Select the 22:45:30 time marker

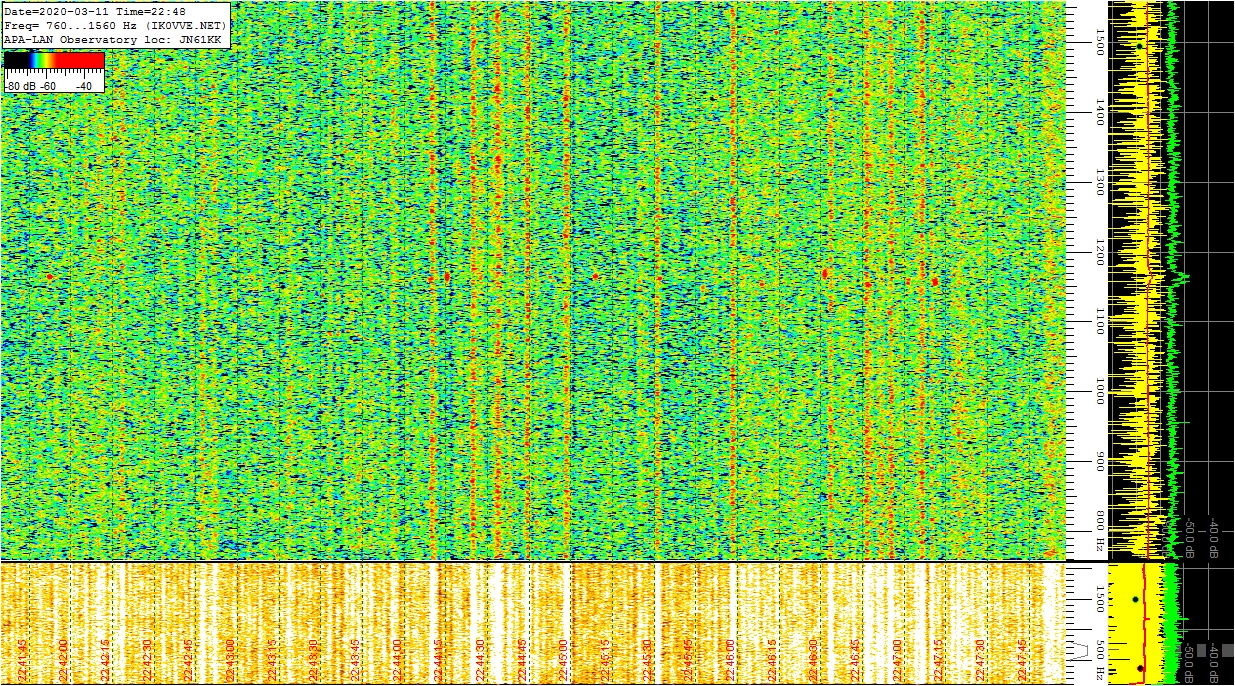coord(647,660)
